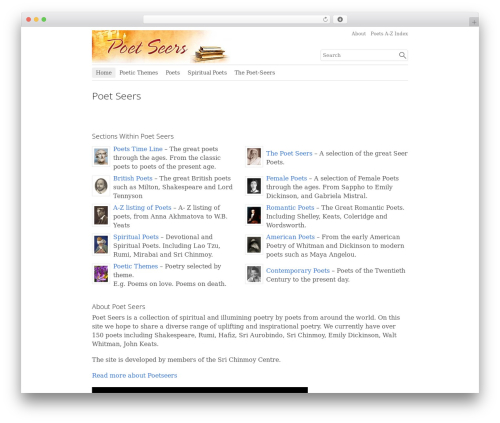Screen dimensions: 500x423
Task: Follow the Romantic Poets text link
Action: 290,207
